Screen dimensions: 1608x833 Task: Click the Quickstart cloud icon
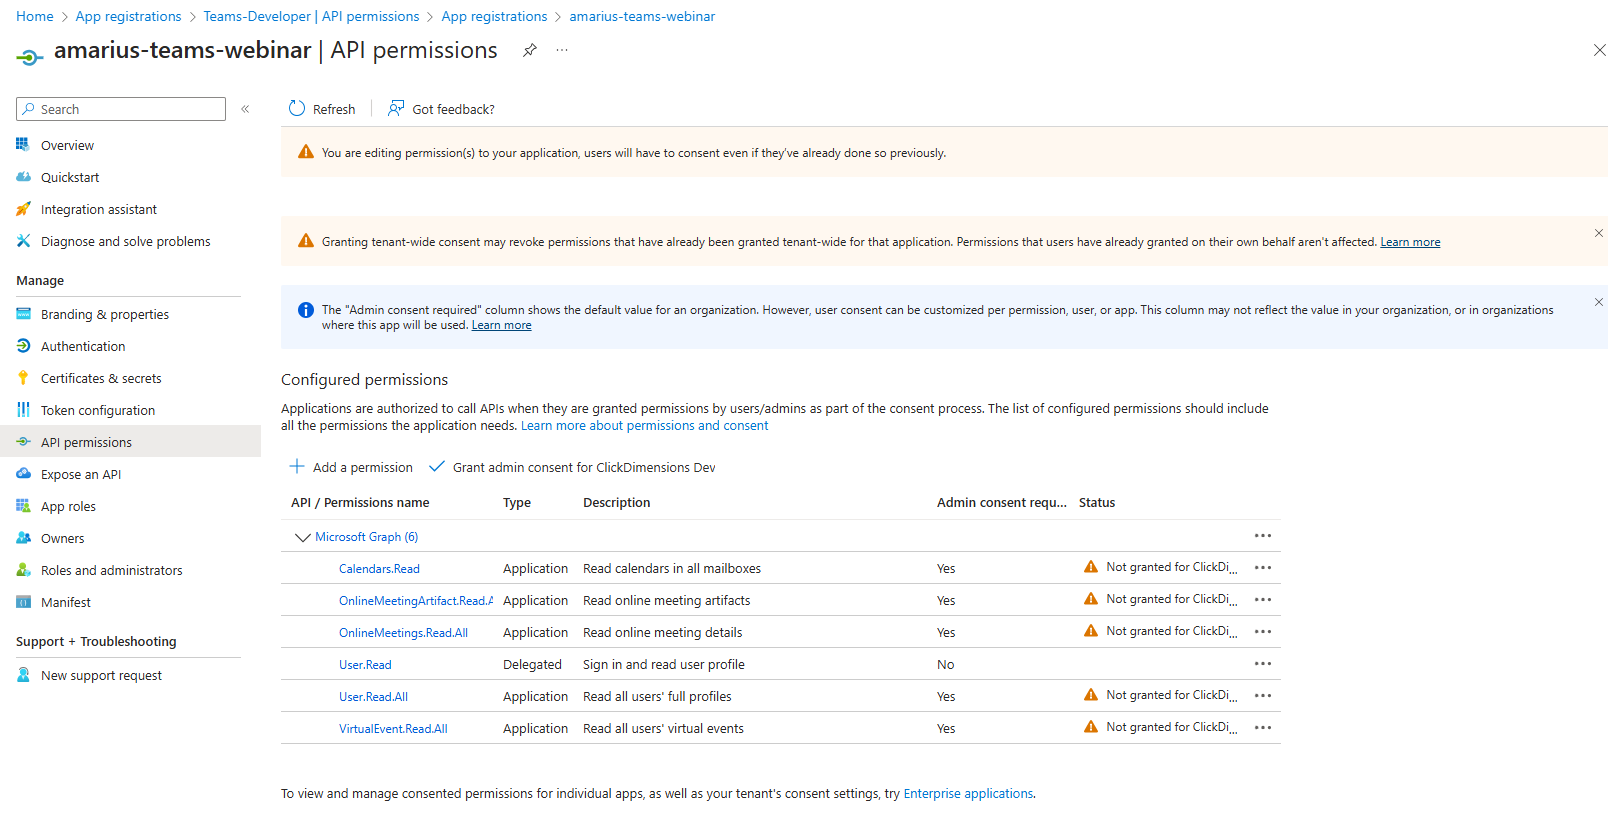tap(23, 176)
